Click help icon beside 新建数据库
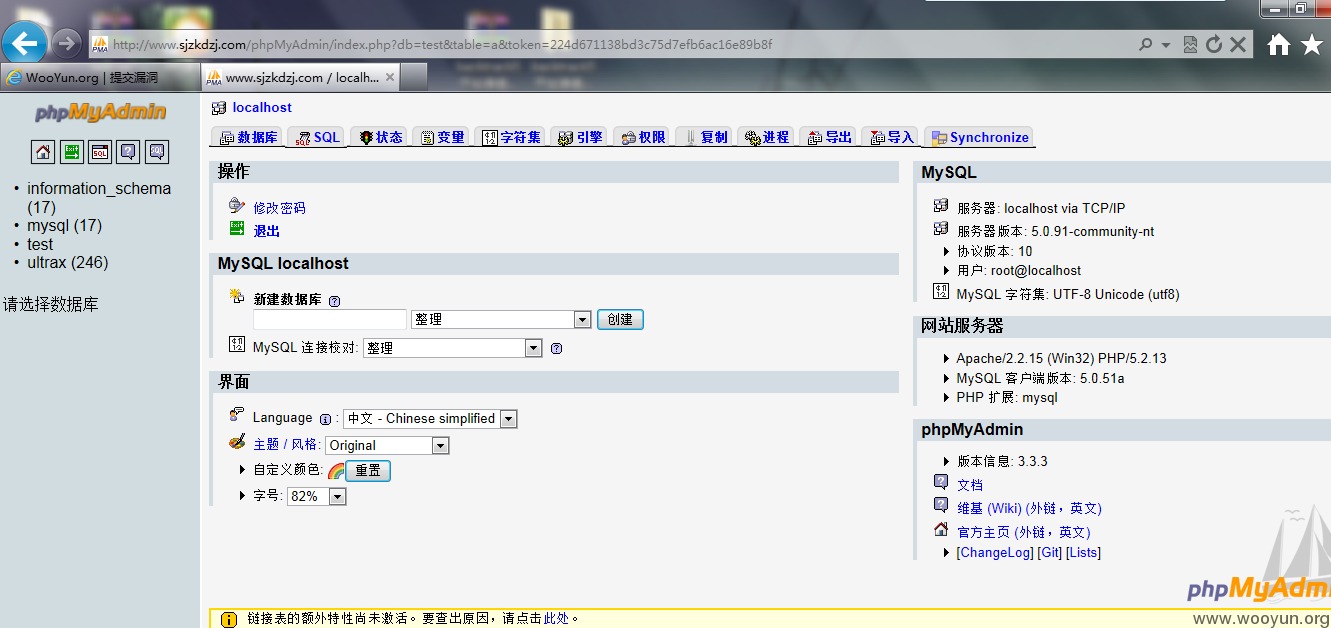 pyautogui.click(x=334, y=300)
